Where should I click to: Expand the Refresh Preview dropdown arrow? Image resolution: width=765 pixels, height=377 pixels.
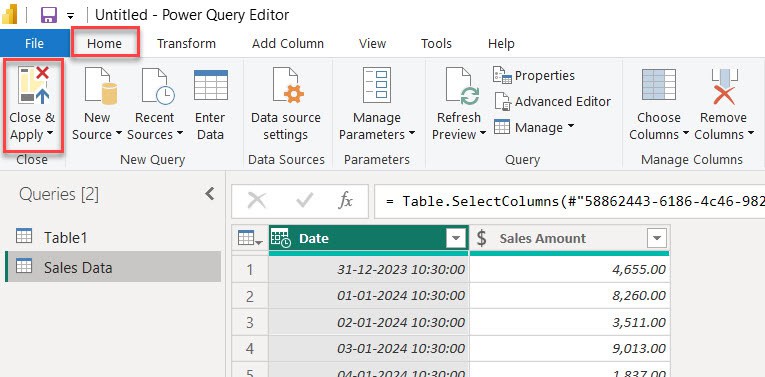click(483, 134)
